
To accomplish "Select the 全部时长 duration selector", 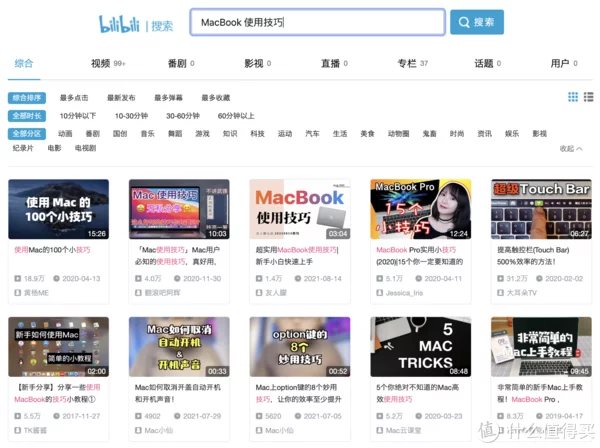I will [x=28, y=116].
